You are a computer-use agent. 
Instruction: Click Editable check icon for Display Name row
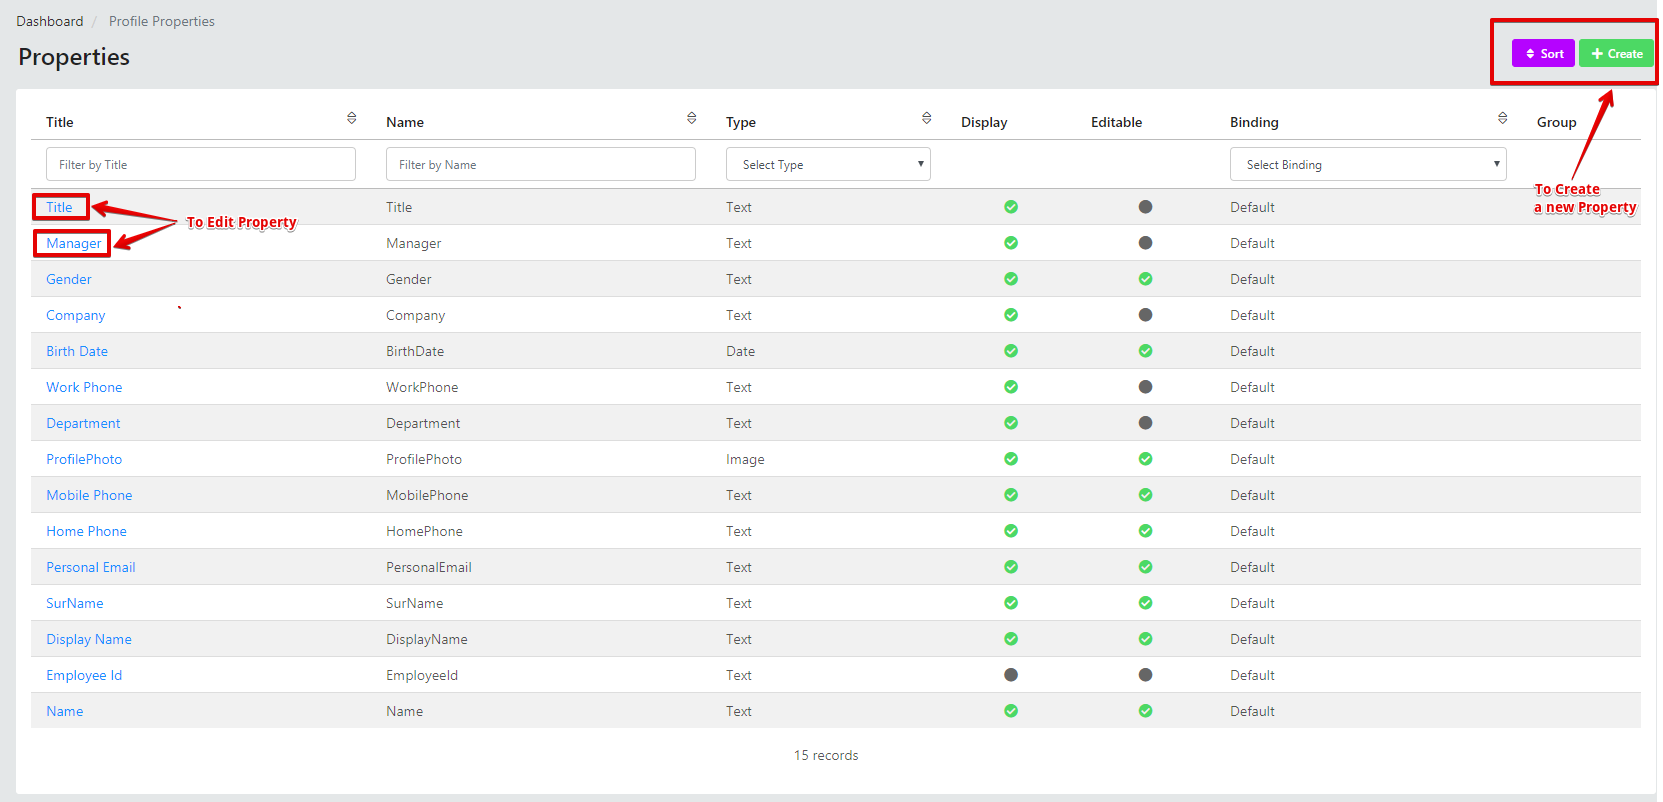click(x=1145, y=639)
